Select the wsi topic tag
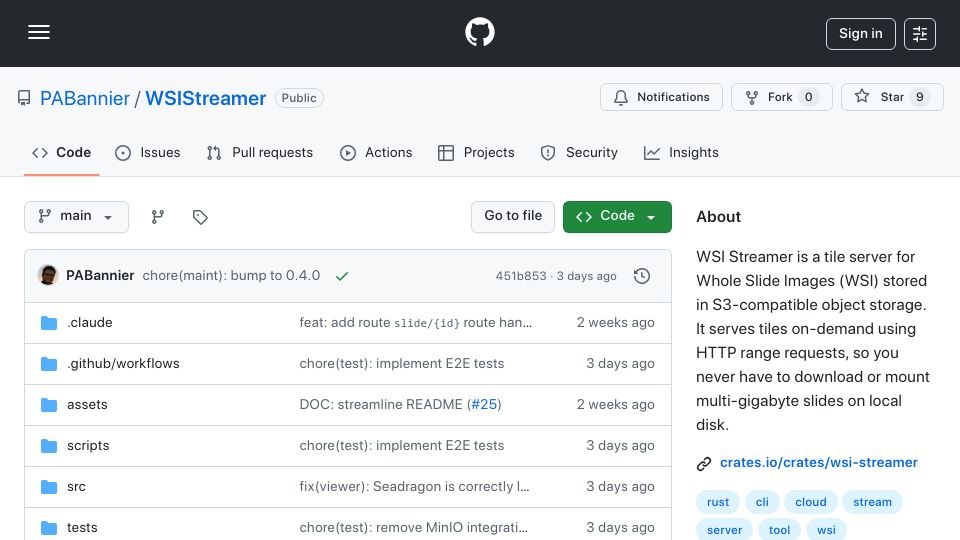 [x=826, y=530]
